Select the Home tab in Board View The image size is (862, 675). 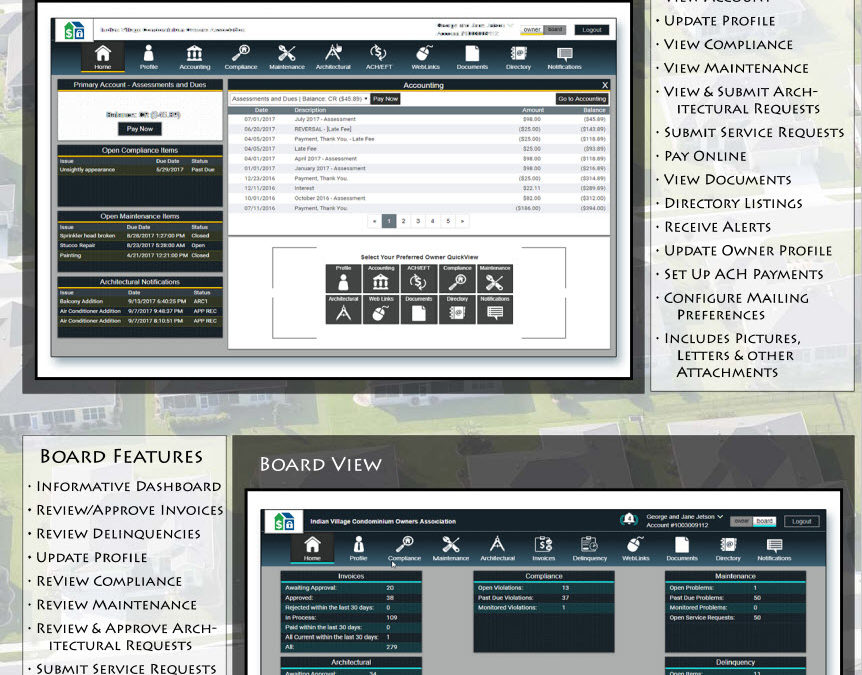pos(312,548)
